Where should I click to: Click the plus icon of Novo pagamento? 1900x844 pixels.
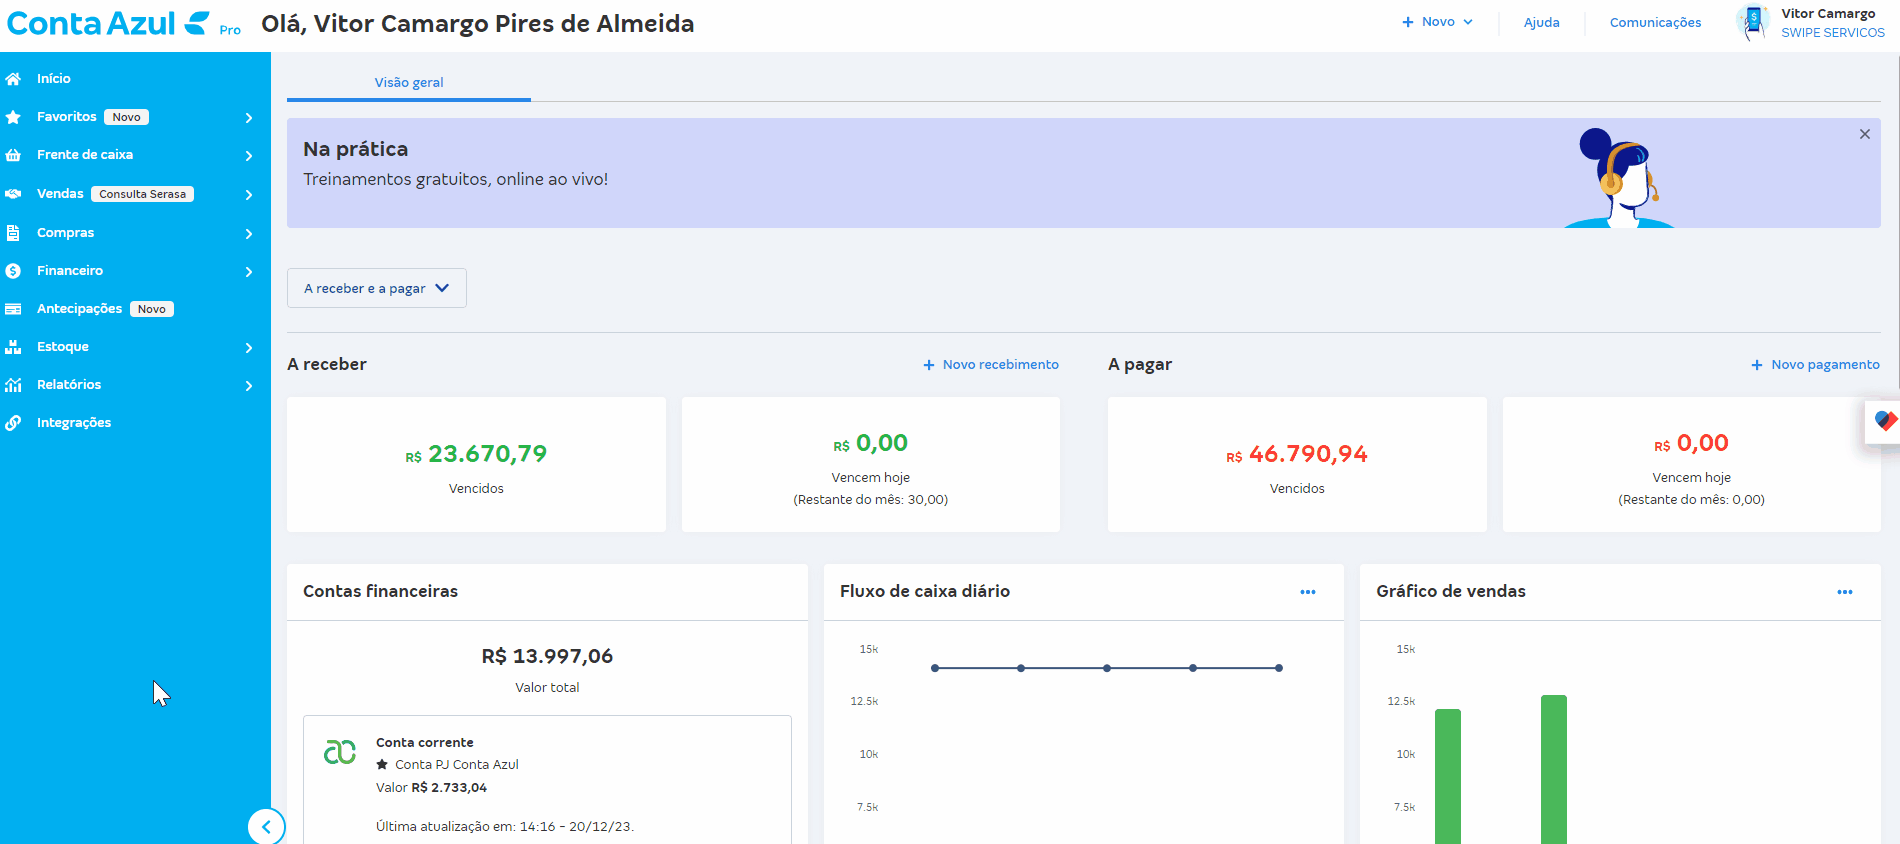pyautogui.click(x=1757, y=365)
